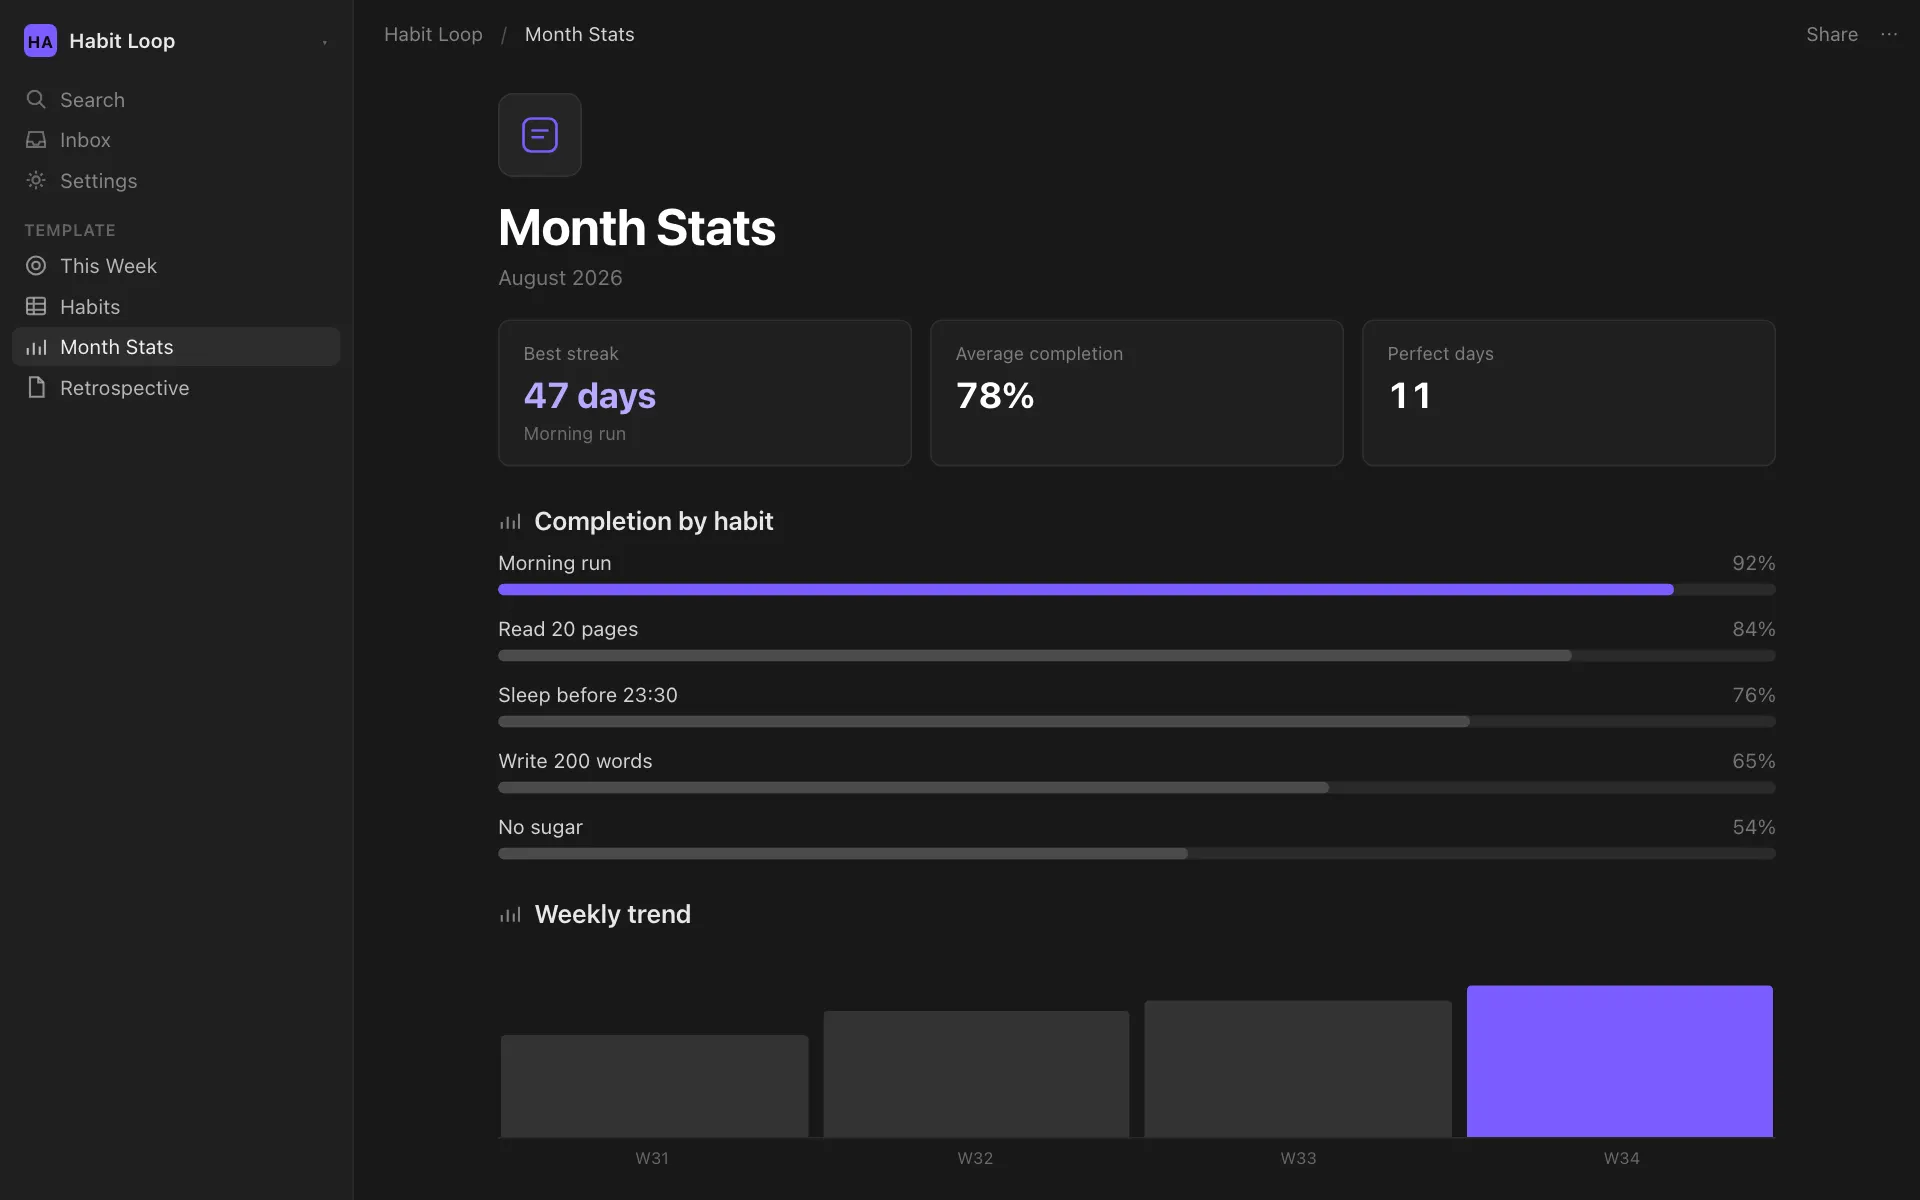This screenshot has width=1920, height=1200.
Task: Open the three-dot more options menu
Action: click(x=1889, y=34)
